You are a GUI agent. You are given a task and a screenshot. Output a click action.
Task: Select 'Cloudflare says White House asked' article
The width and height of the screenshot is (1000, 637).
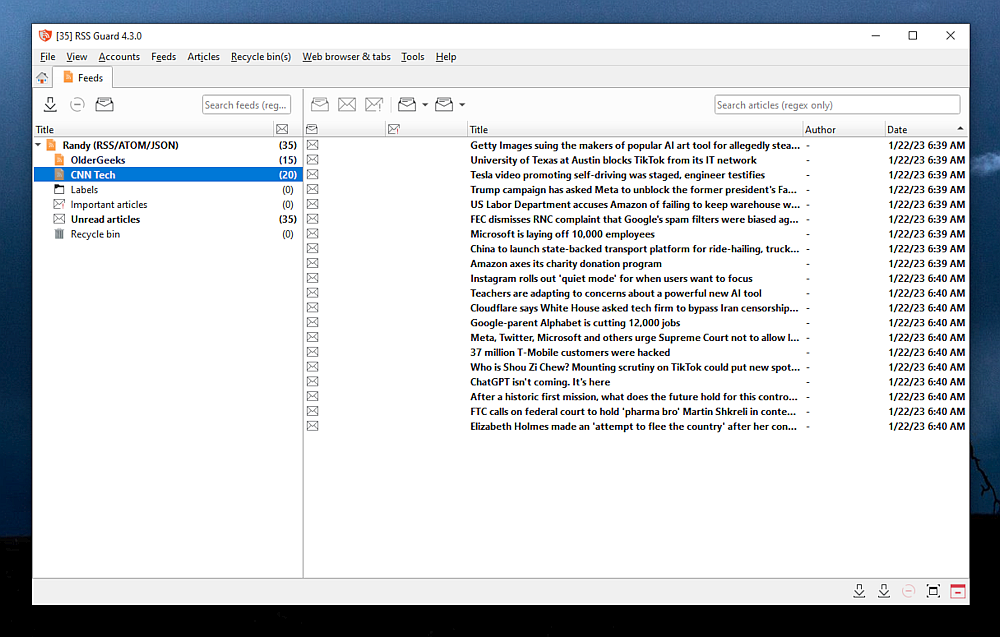[636, 308]
